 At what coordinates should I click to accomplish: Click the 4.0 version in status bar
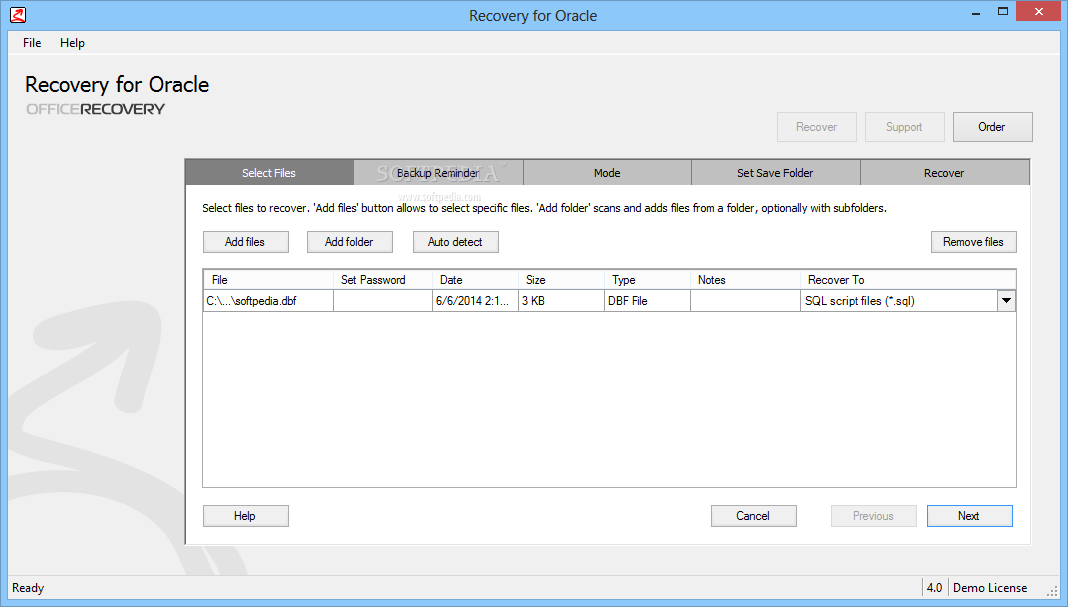[934, 588]
